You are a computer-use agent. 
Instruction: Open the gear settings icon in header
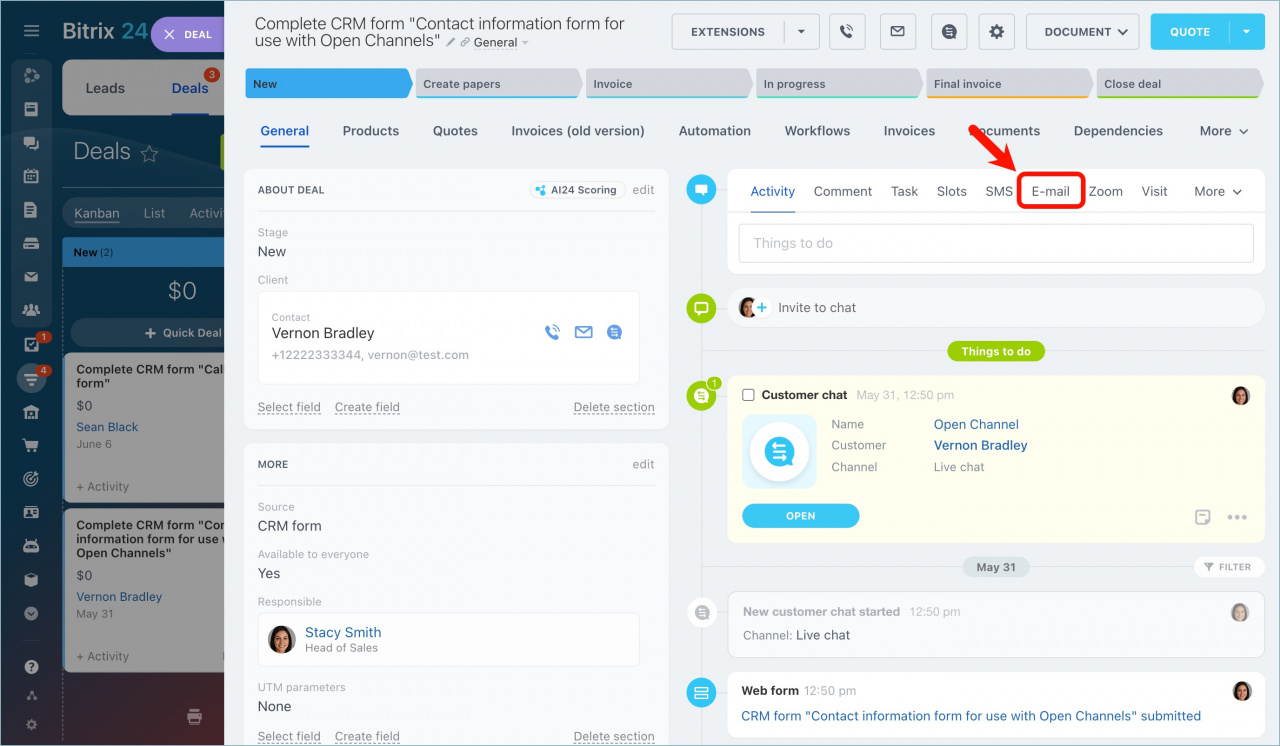996,32
